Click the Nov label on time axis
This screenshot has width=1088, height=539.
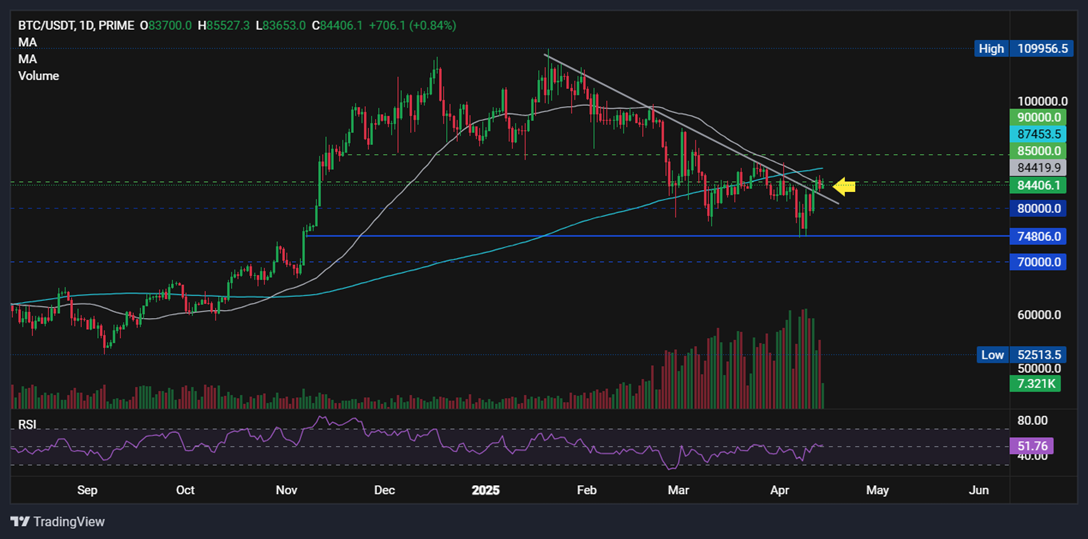(287, 490)
